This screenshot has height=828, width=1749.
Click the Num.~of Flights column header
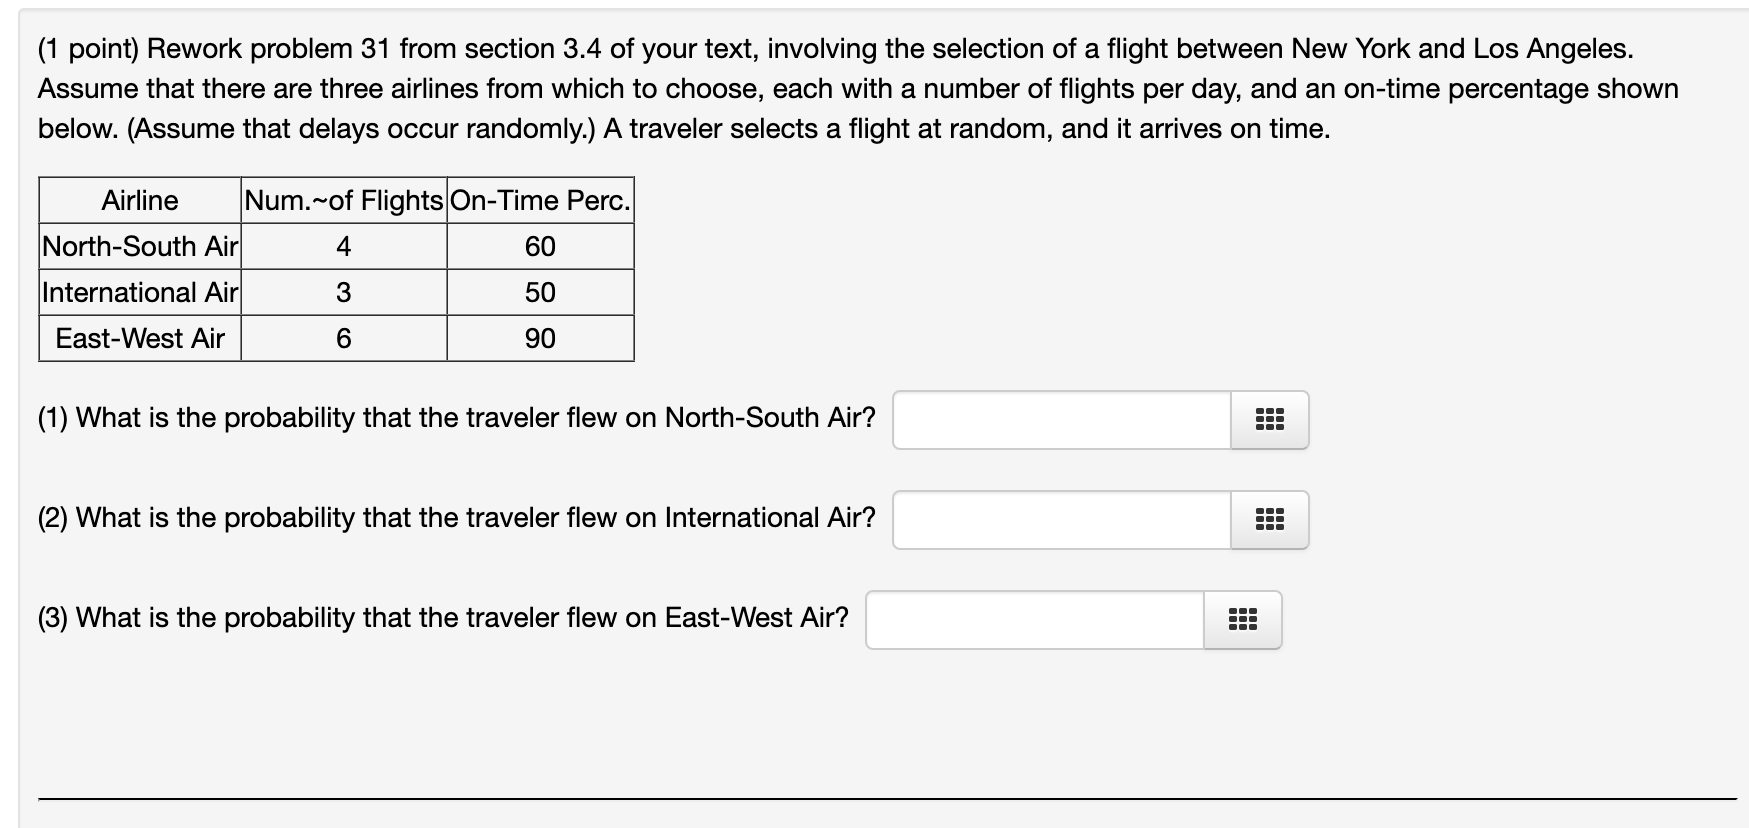(x=344, y=200)
